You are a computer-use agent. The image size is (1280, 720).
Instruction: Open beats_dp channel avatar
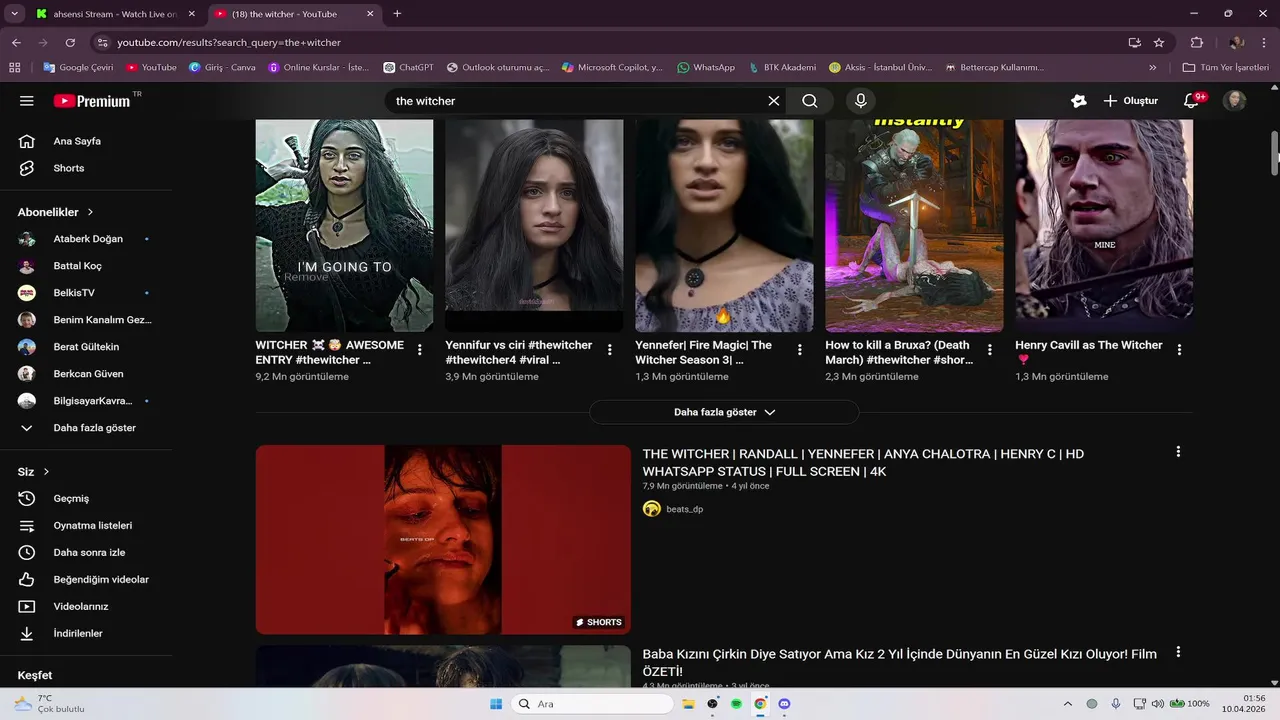click(652, 509)
